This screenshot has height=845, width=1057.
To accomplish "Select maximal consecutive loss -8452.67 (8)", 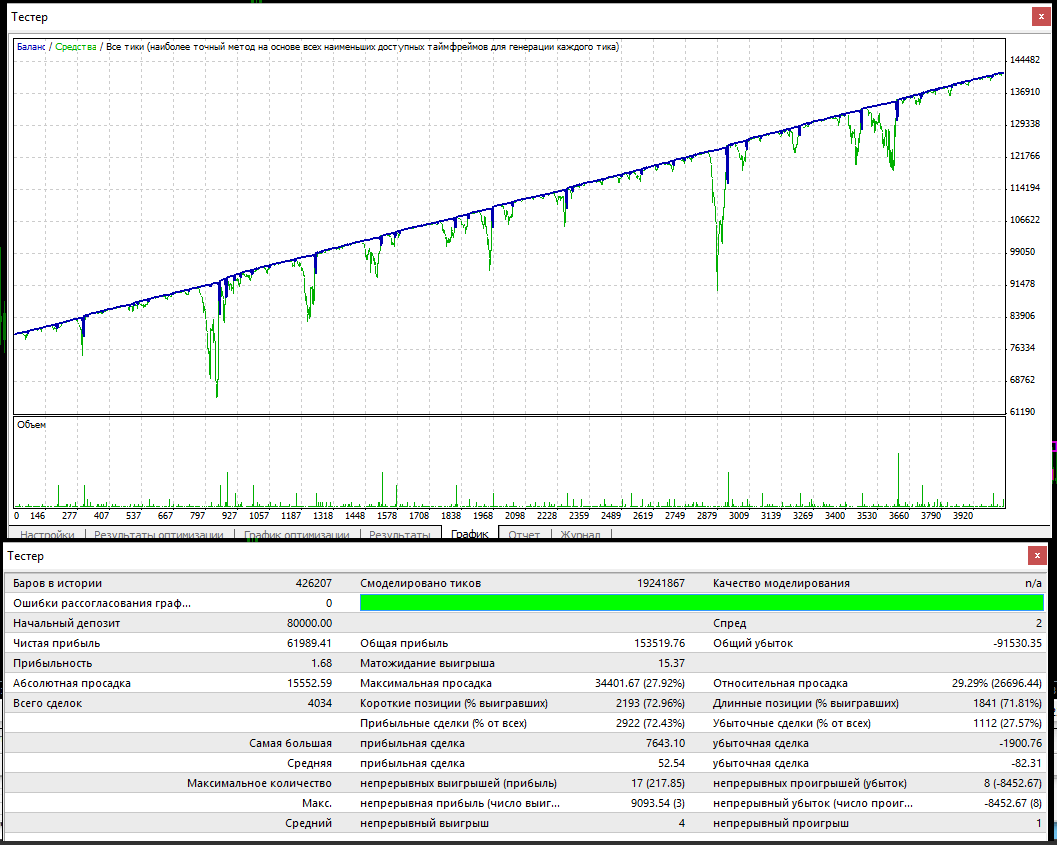I will (x=1013, y=803).
